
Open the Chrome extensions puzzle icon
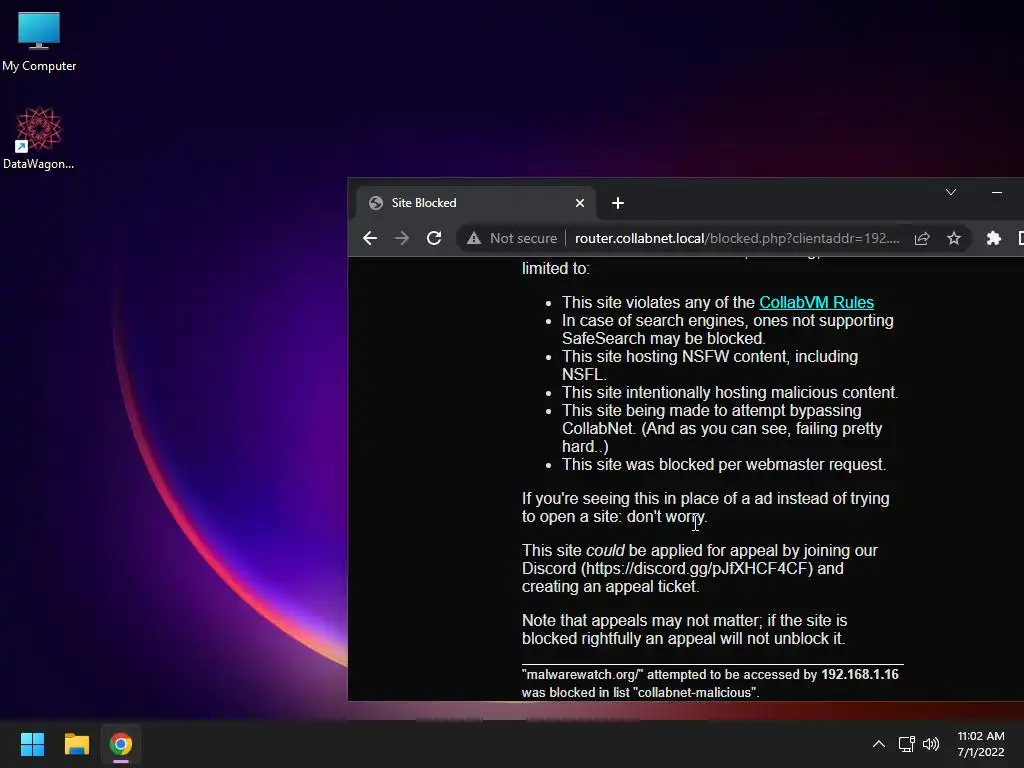pos(993,238)
